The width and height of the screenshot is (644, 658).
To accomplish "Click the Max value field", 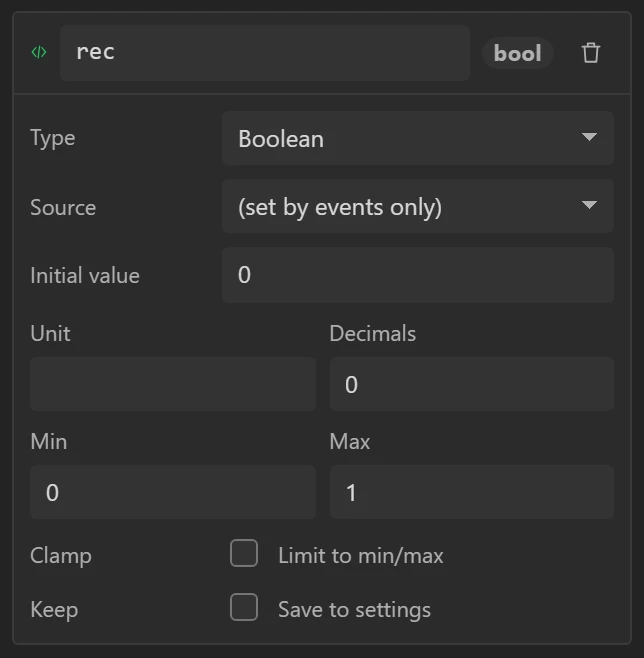I will [x=472, y=492].
